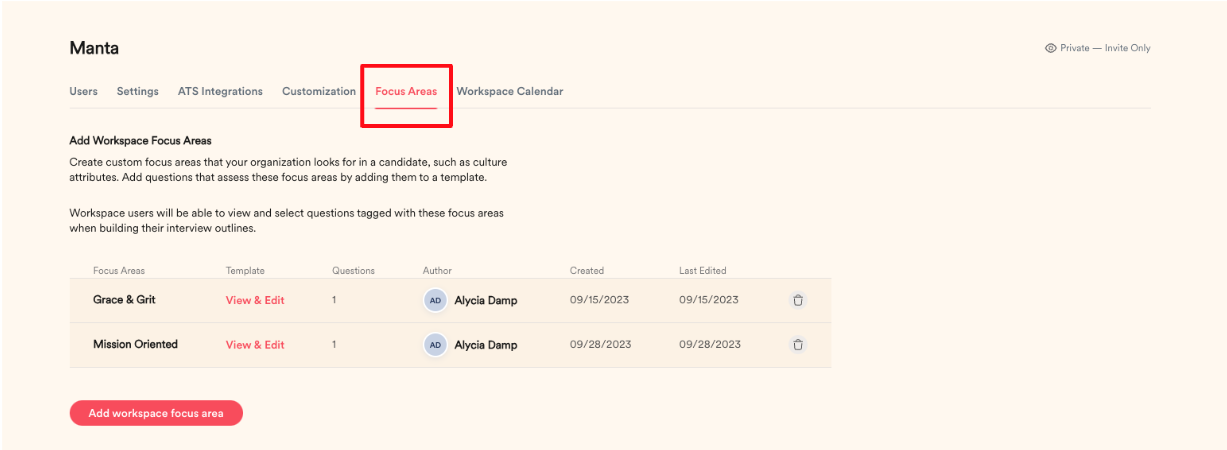Click the Questions column header
This screenshot has height=450, width=1227.
coord(353,270)
